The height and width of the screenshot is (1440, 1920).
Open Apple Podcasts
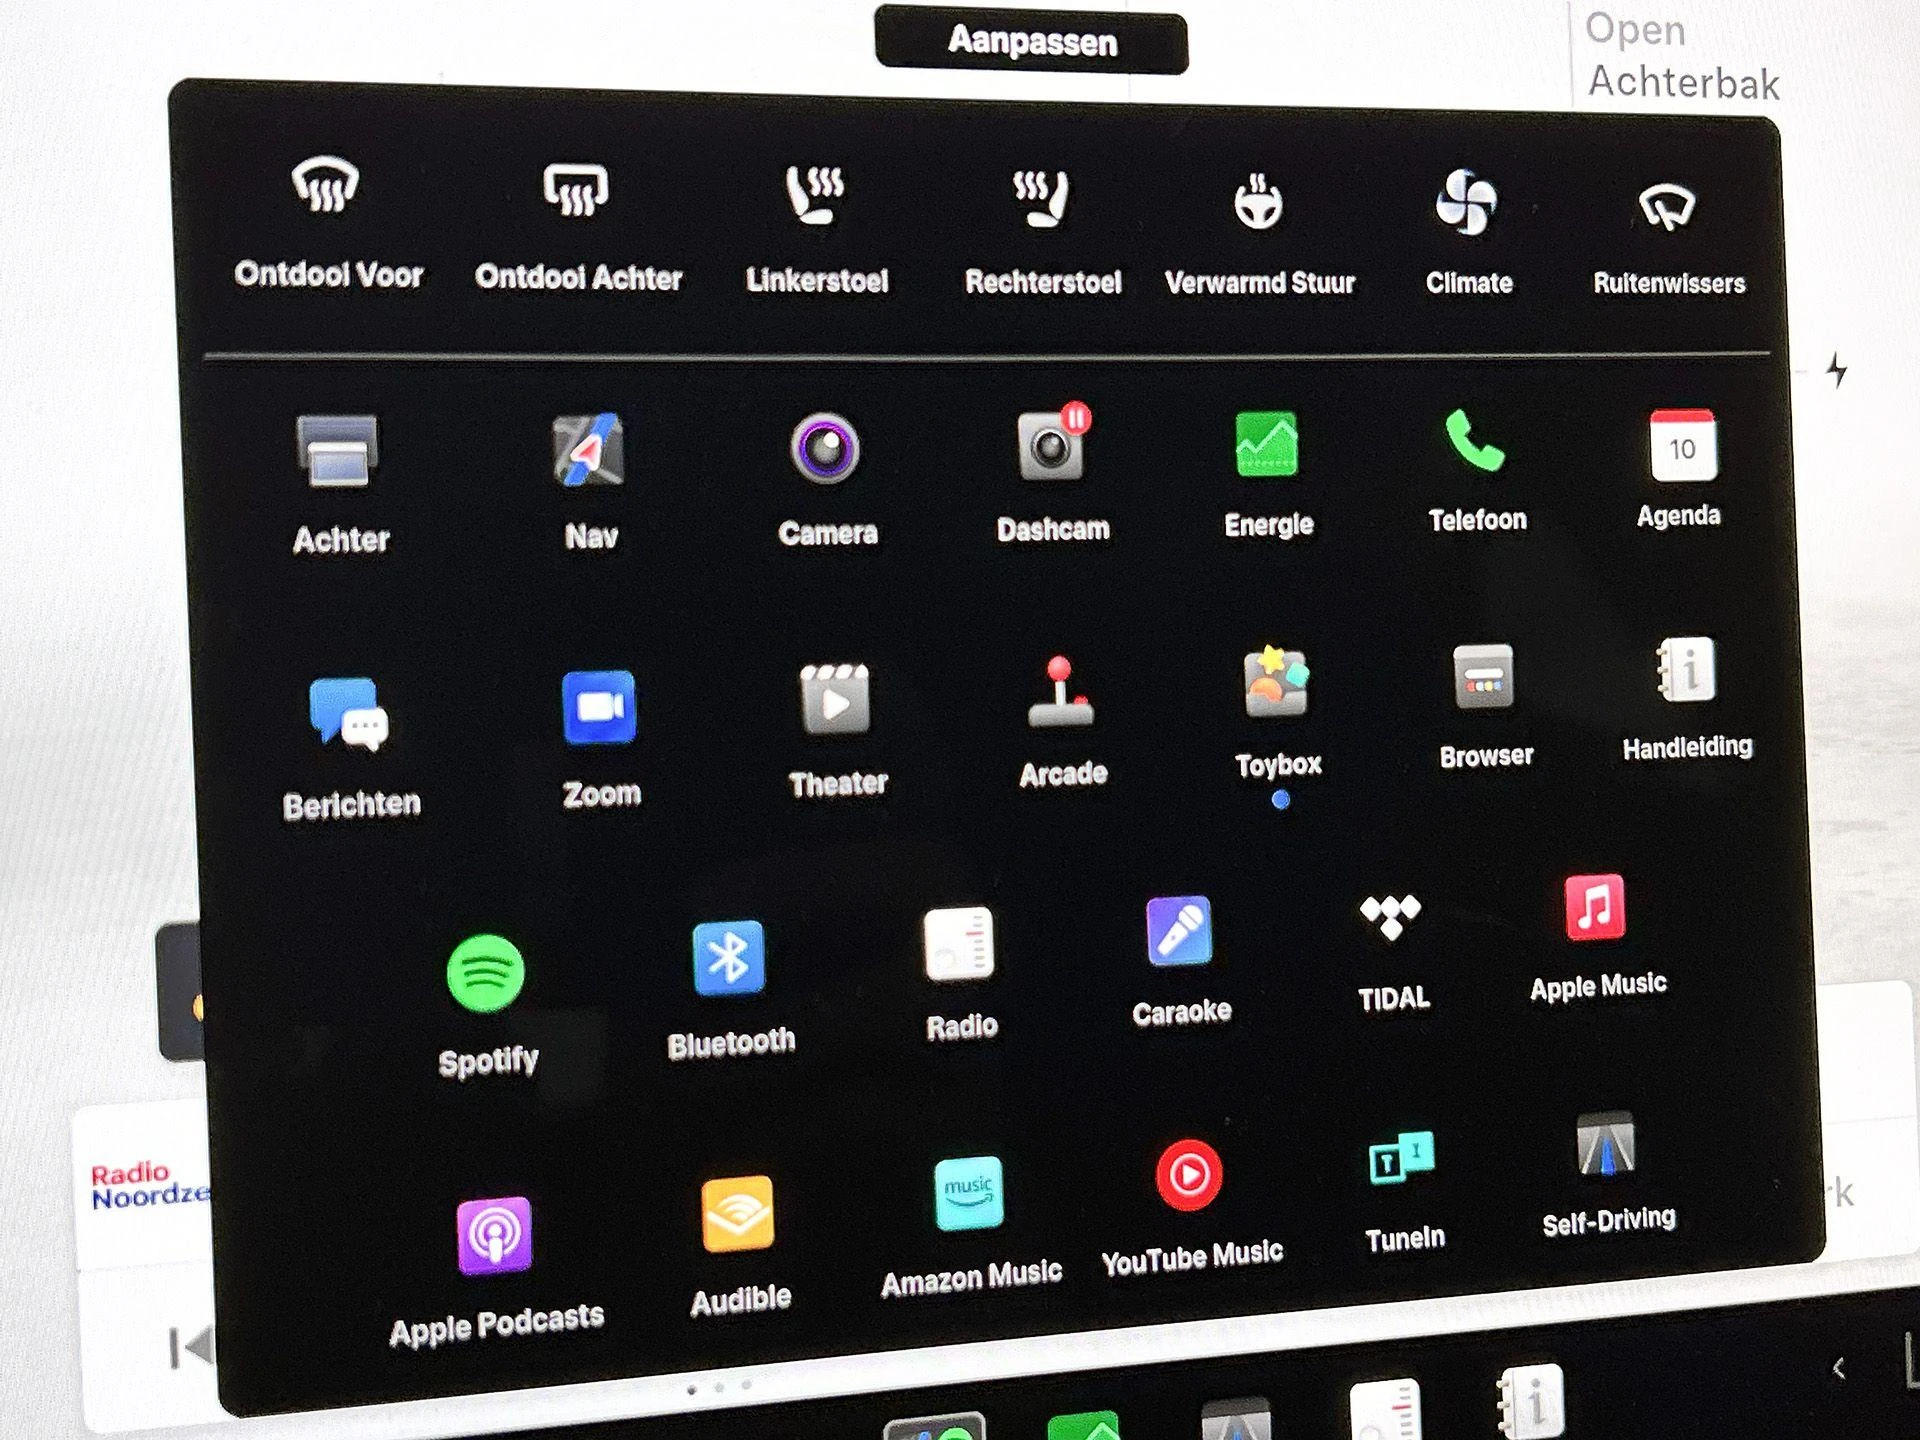(x=494, y=1235)
